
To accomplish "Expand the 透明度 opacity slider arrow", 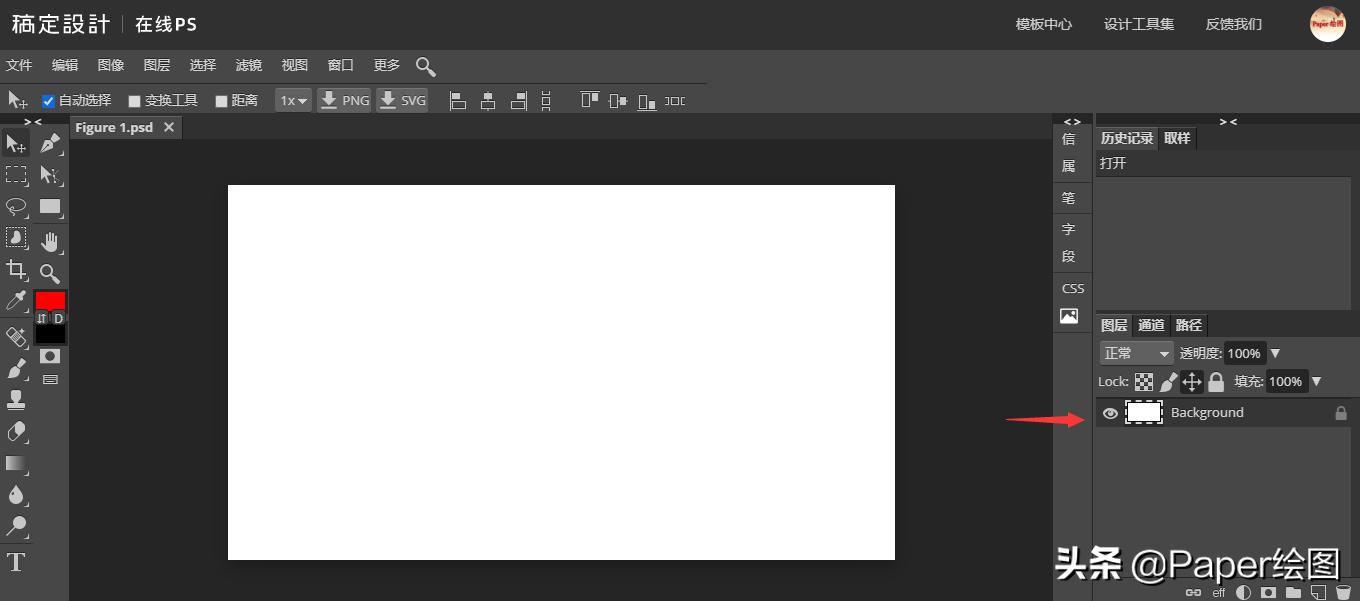I will coord(1275,353).
